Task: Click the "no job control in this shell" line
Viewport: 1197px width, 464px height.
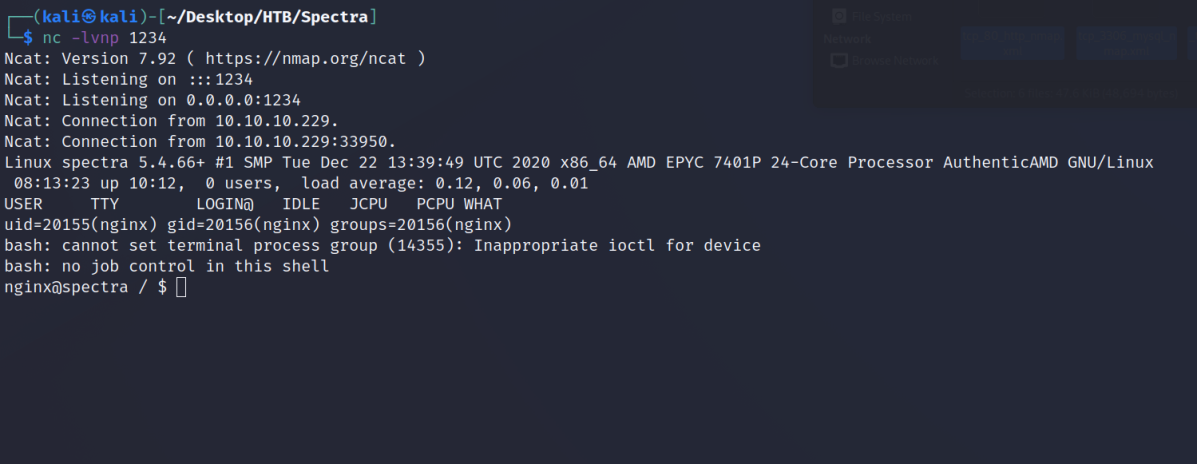Action: 167,267
